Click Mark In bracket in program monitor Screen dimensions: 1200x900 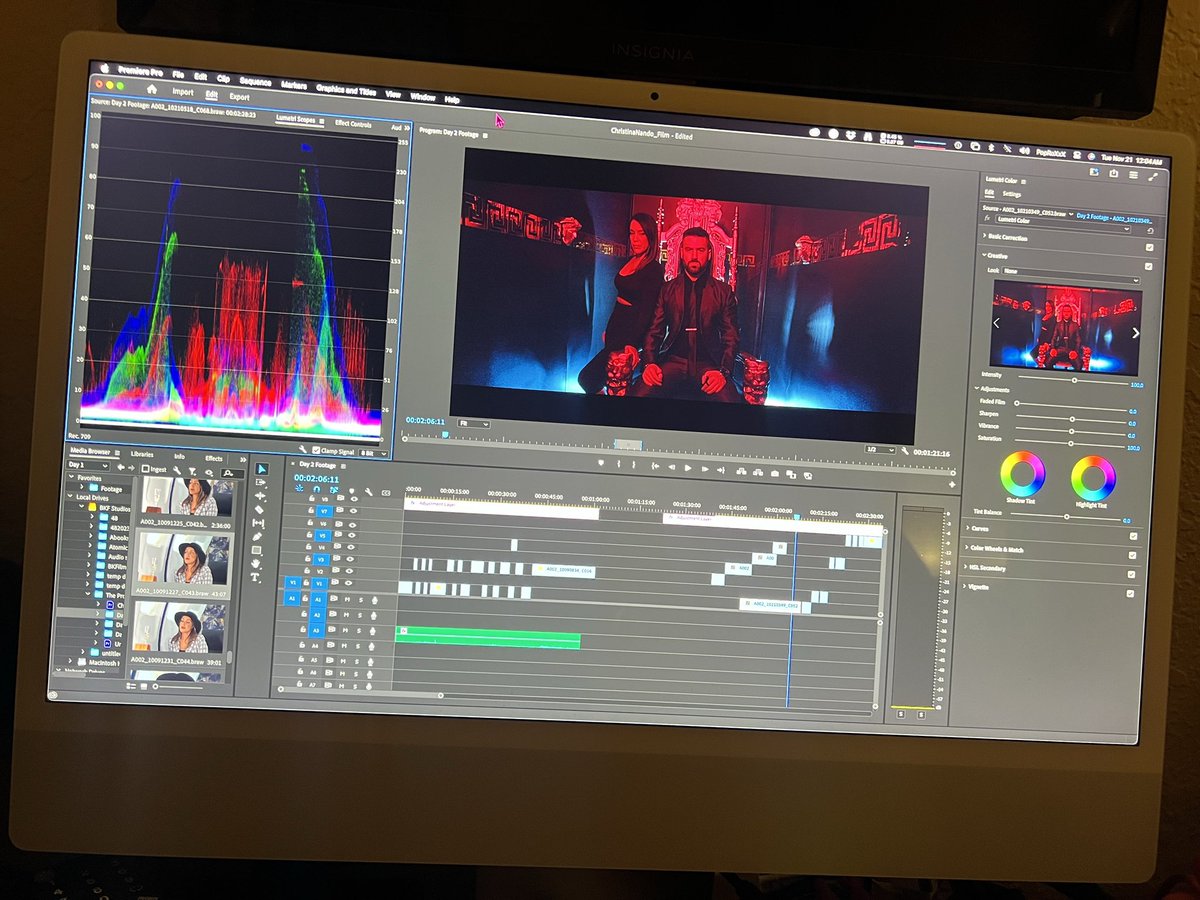[618, 464]
